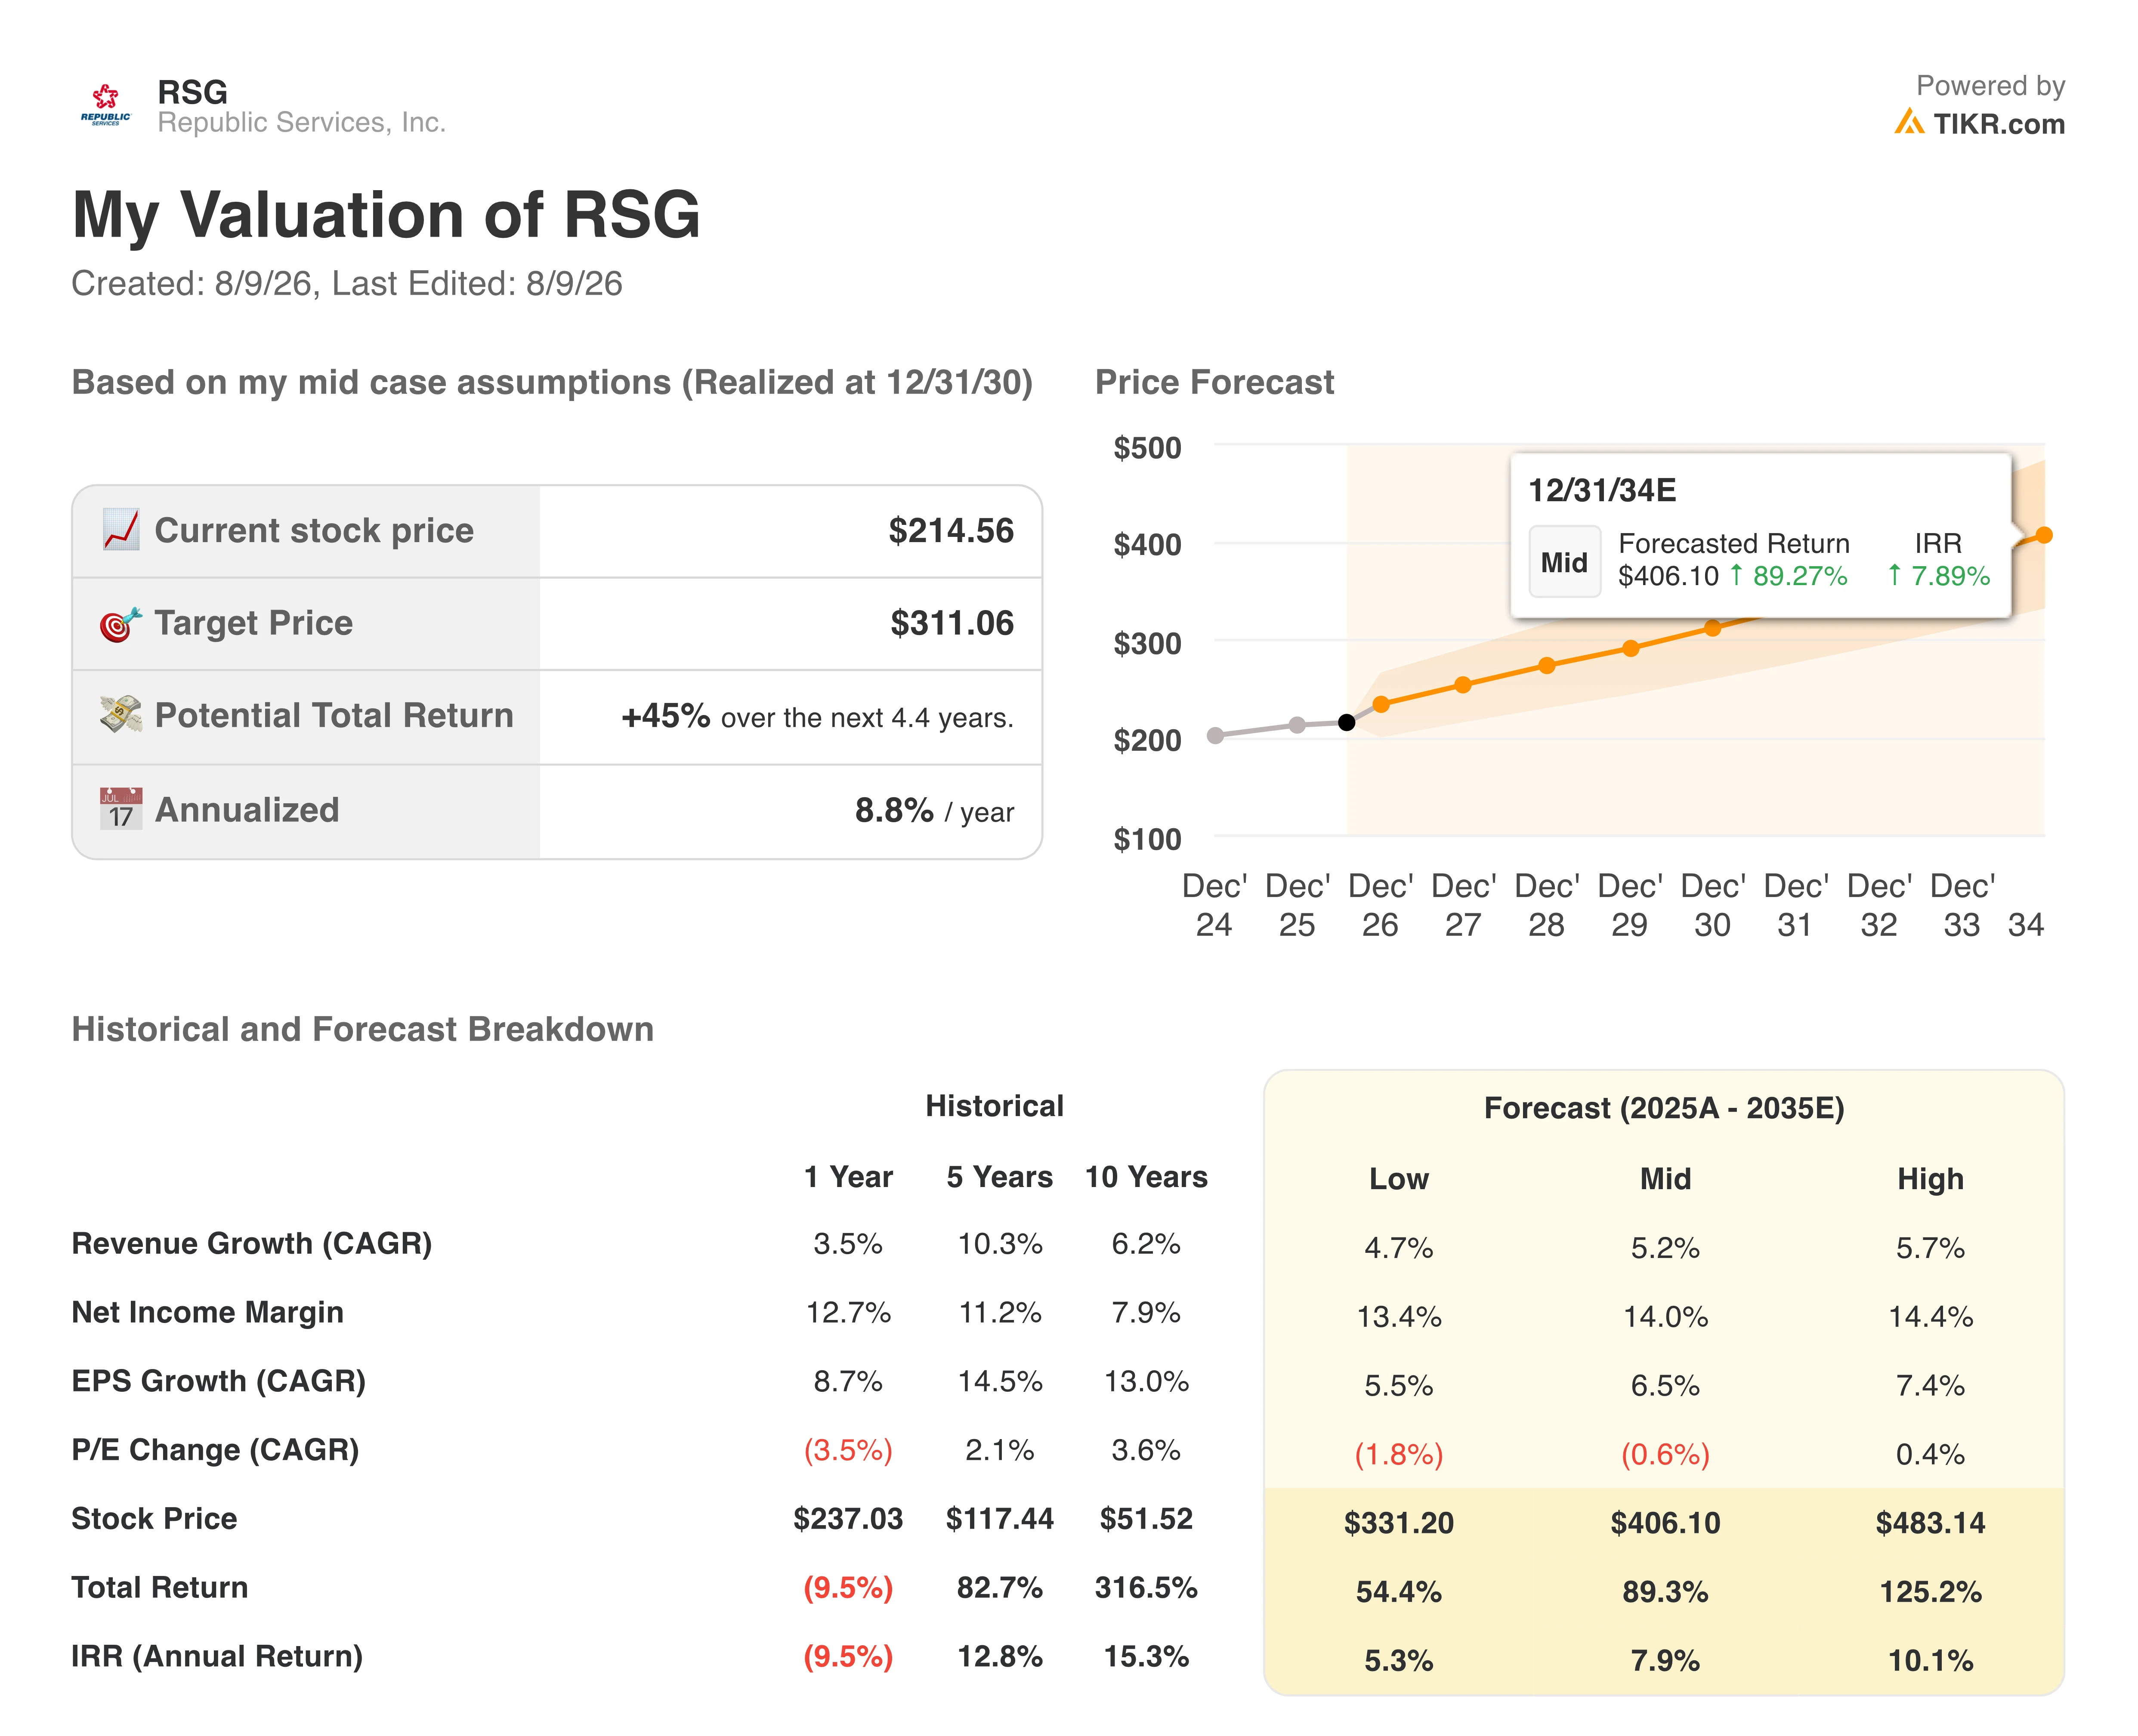Click the Mid forecast column header
The image size is (2138, 1736).
1665,1179
